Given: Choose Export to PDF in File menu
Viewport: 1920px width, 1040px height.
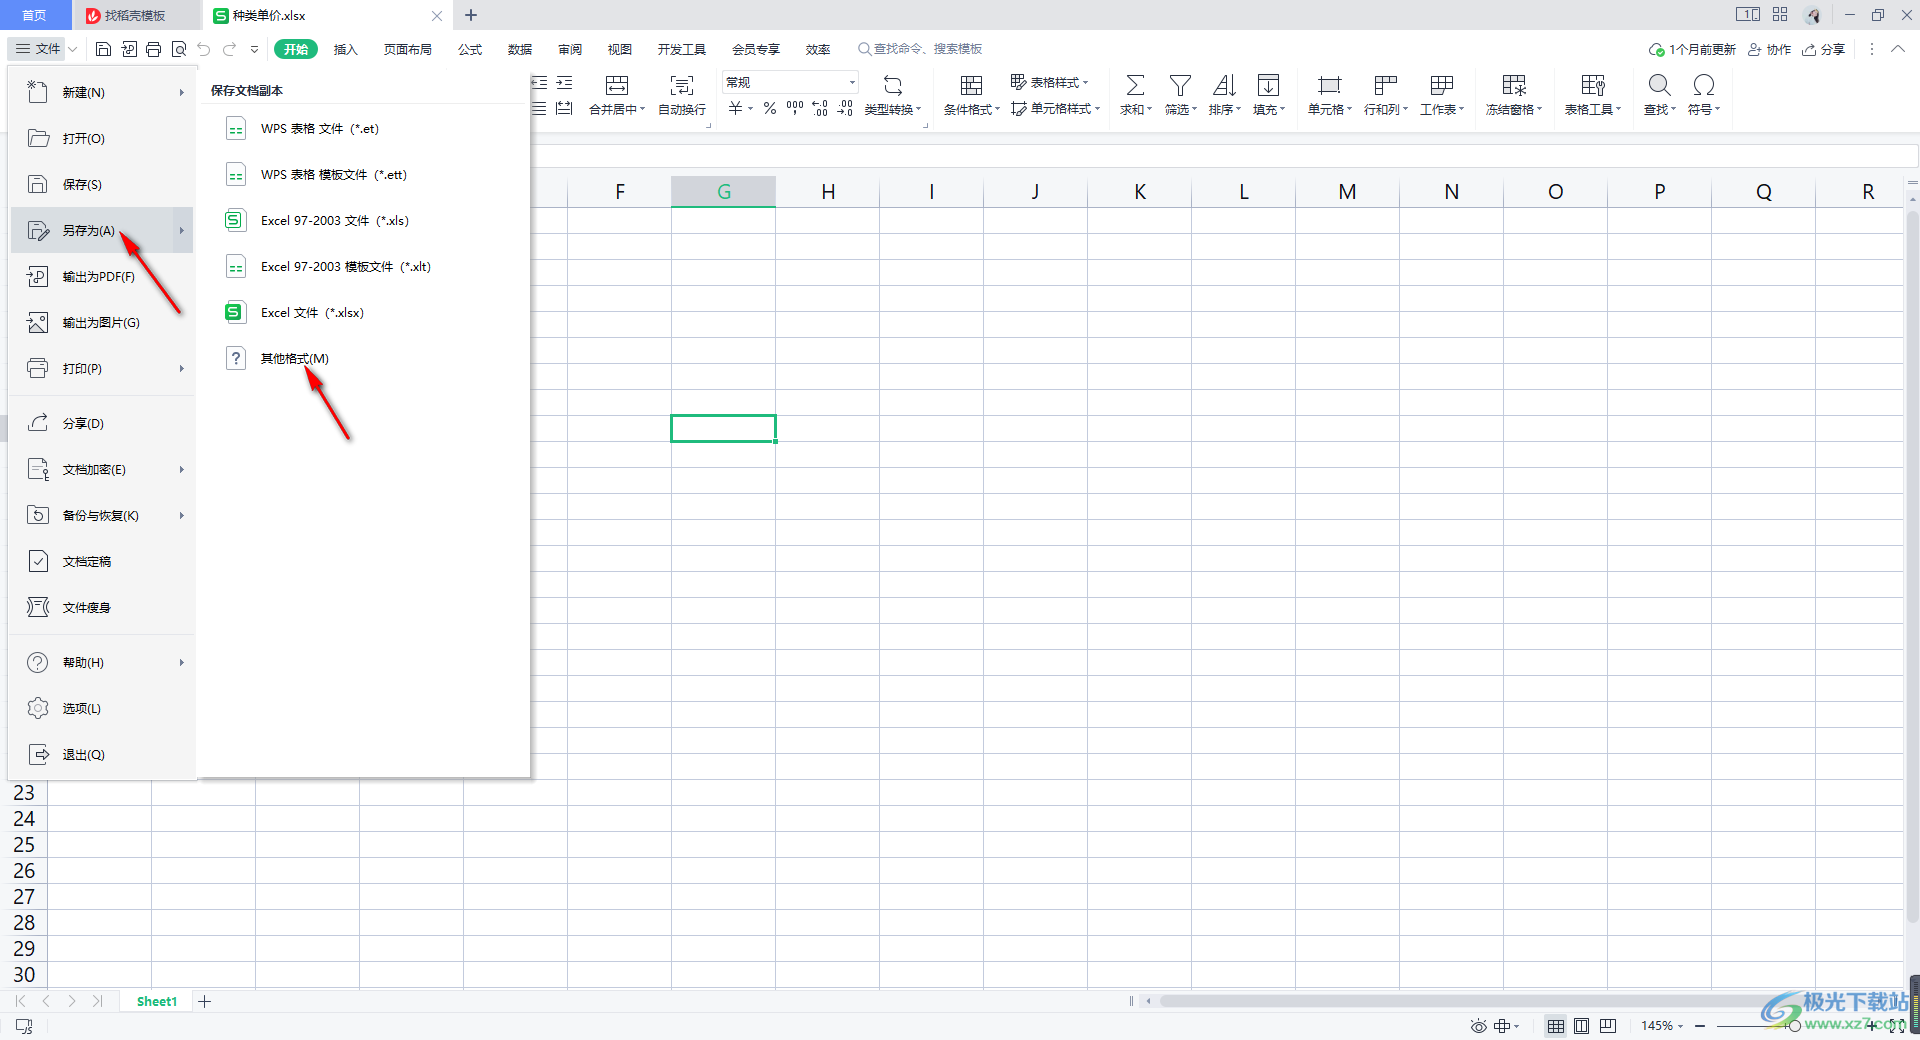Looking at the screenshot, I should click(101, 276).
